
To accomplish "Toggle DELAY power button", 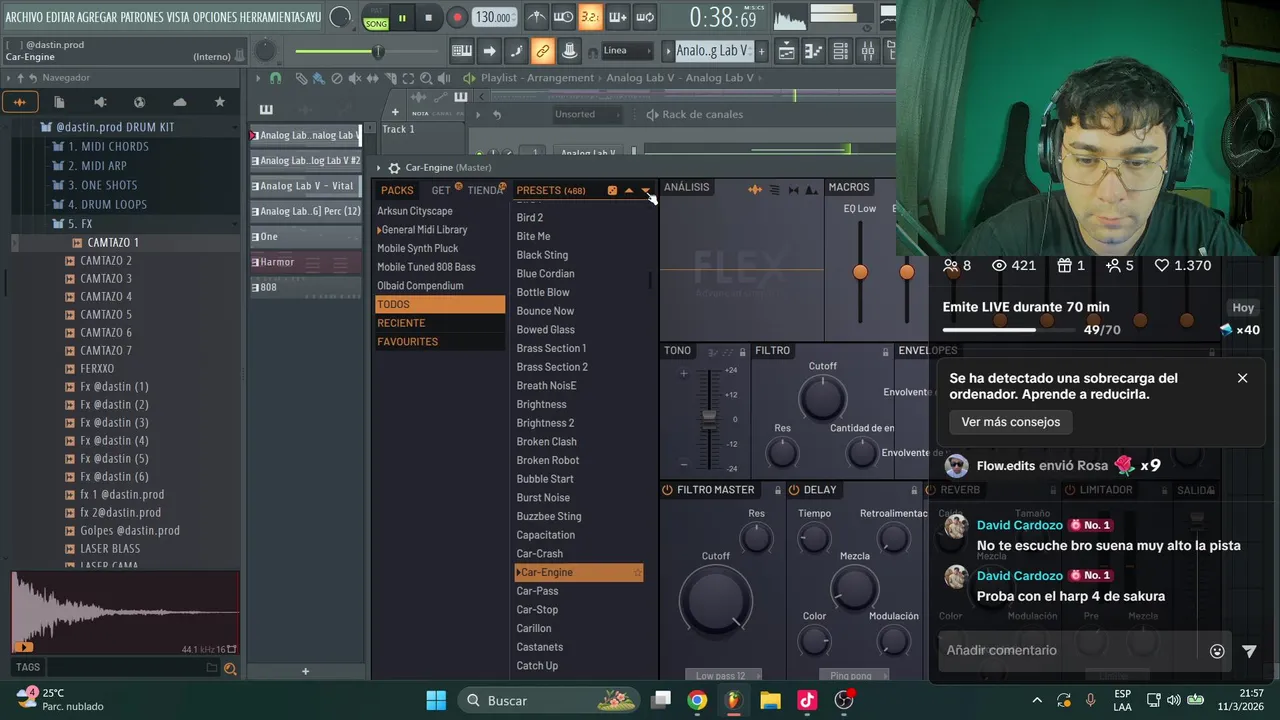I will tap(794, 490).
